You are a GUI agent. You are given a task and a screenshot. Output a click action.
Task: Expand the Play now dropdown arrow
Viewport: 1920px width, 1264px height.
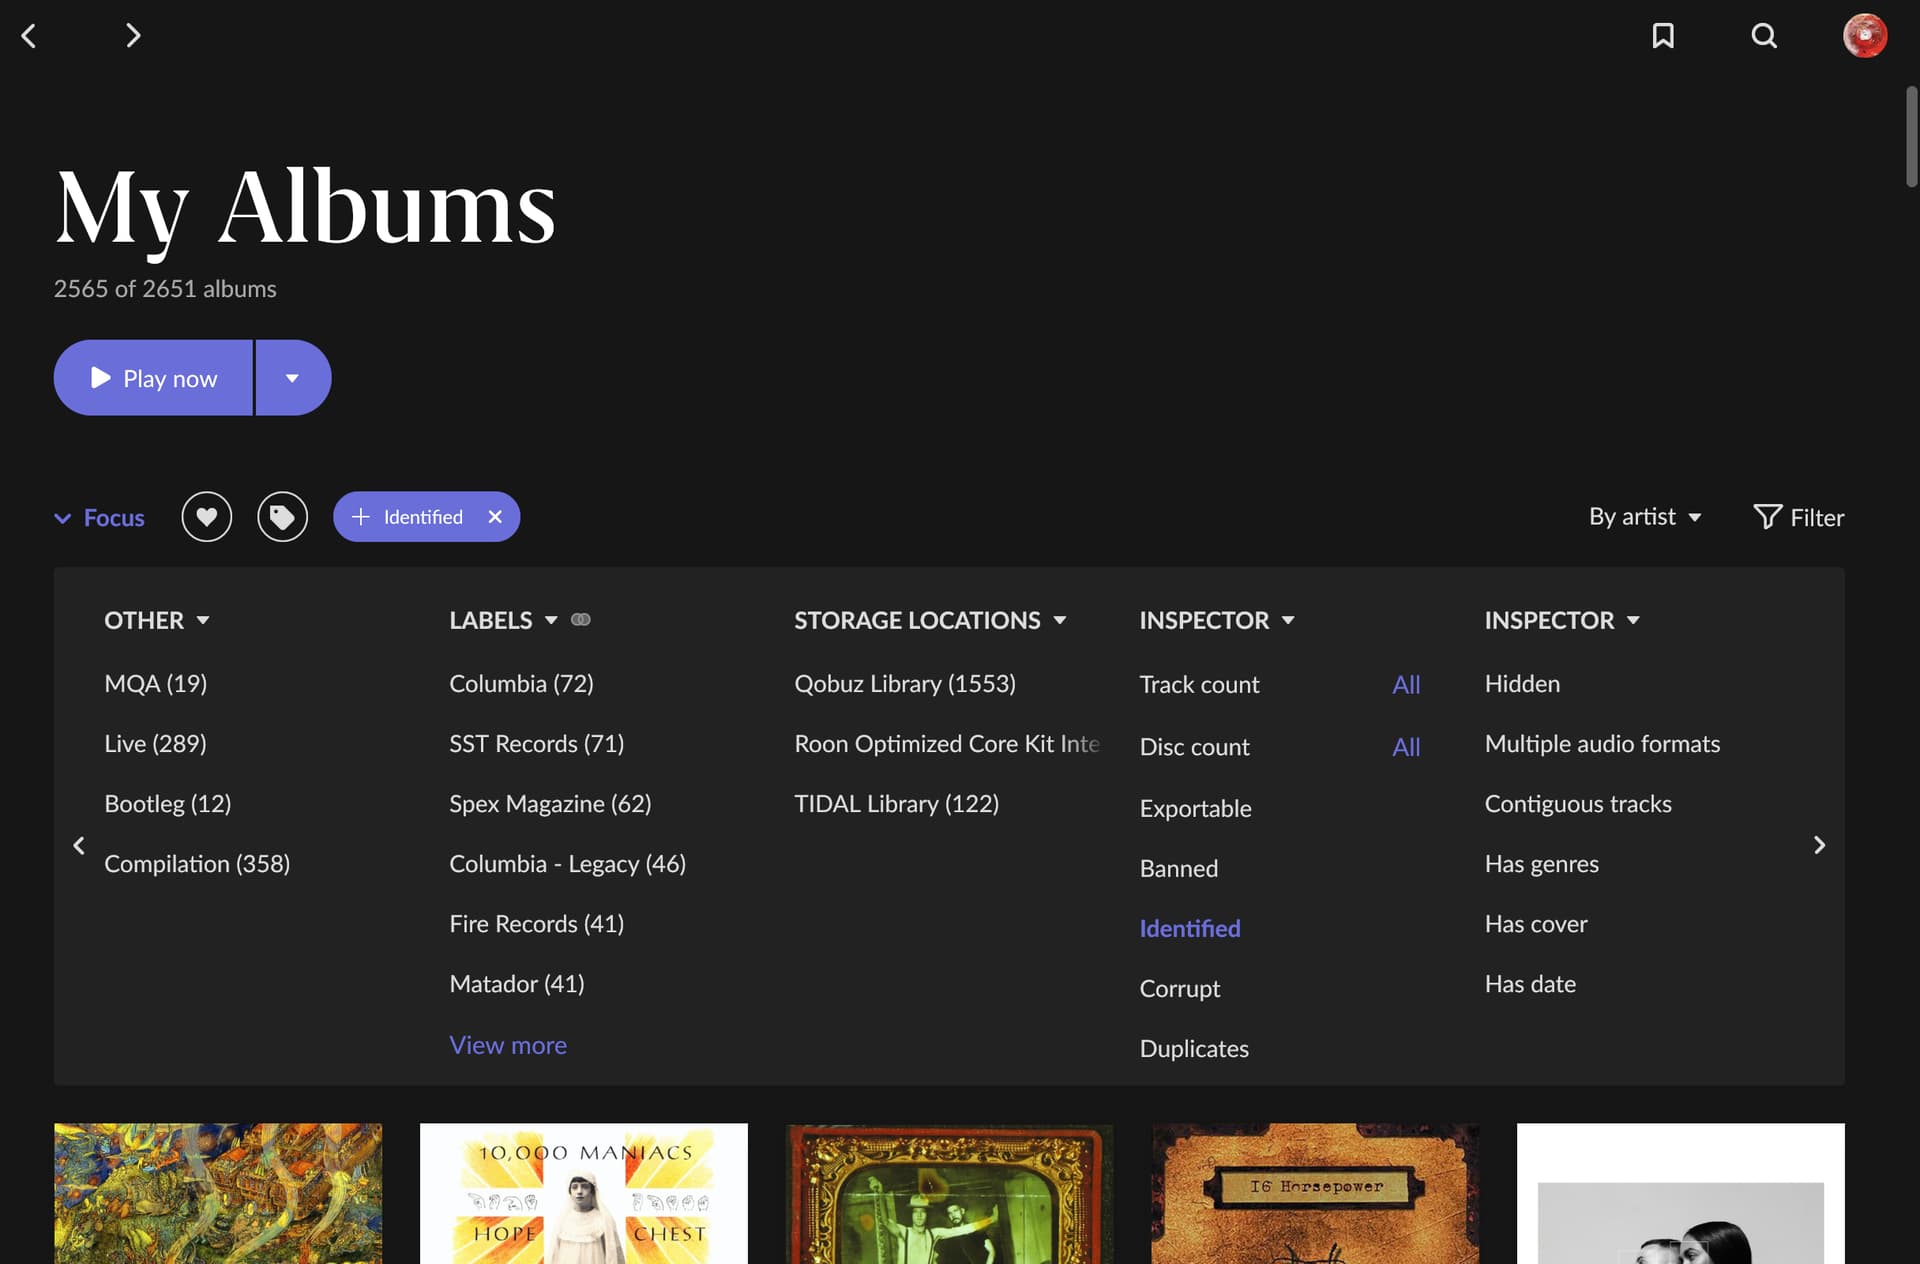click(292, 378)
